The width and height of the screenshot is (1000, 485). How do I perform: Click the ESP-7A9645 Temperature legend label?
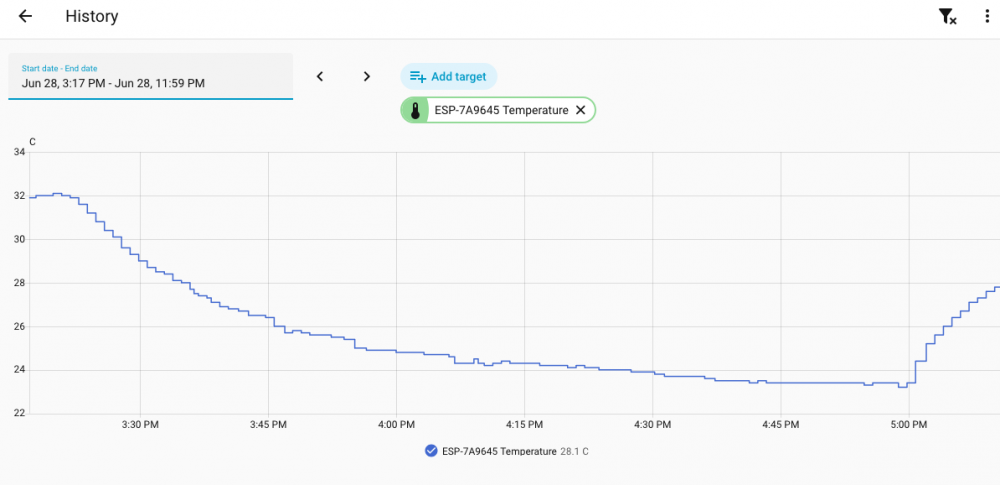click(499, 451)
